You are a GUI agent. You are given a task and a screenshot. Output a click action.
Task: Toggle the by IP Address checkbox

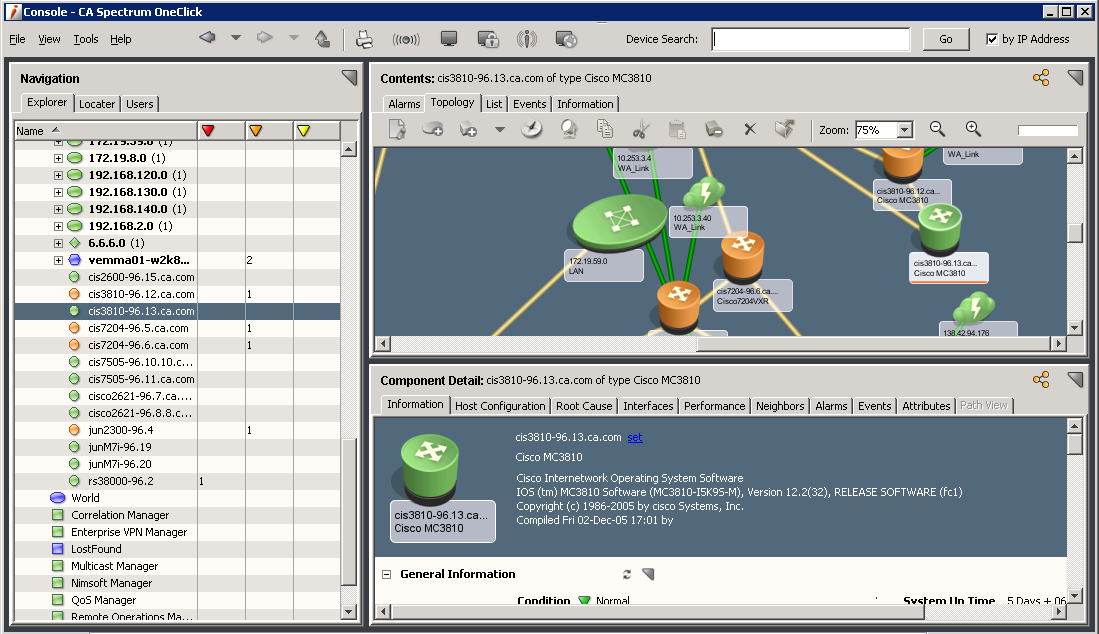[992, 39]
